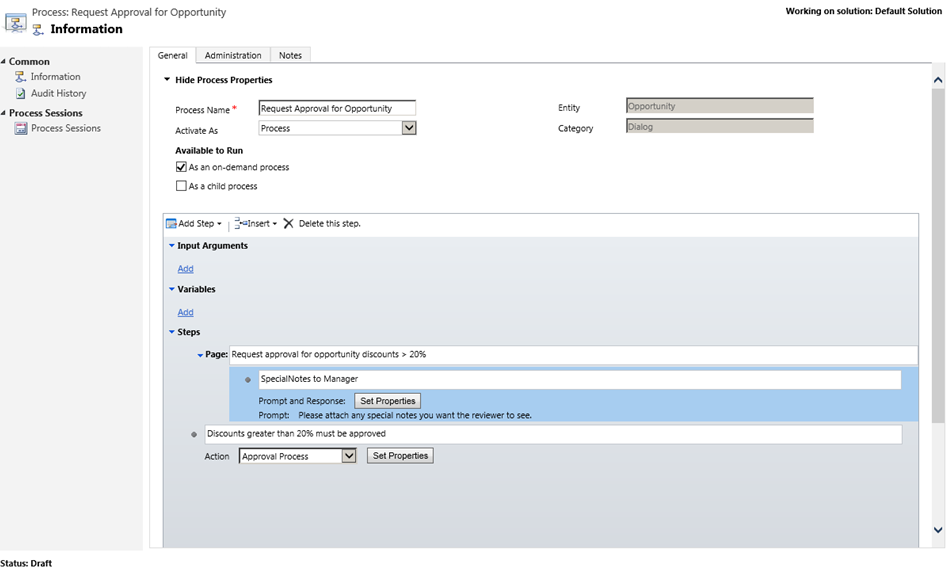Open the Activate As dropdown

click(x=409, y=128)
